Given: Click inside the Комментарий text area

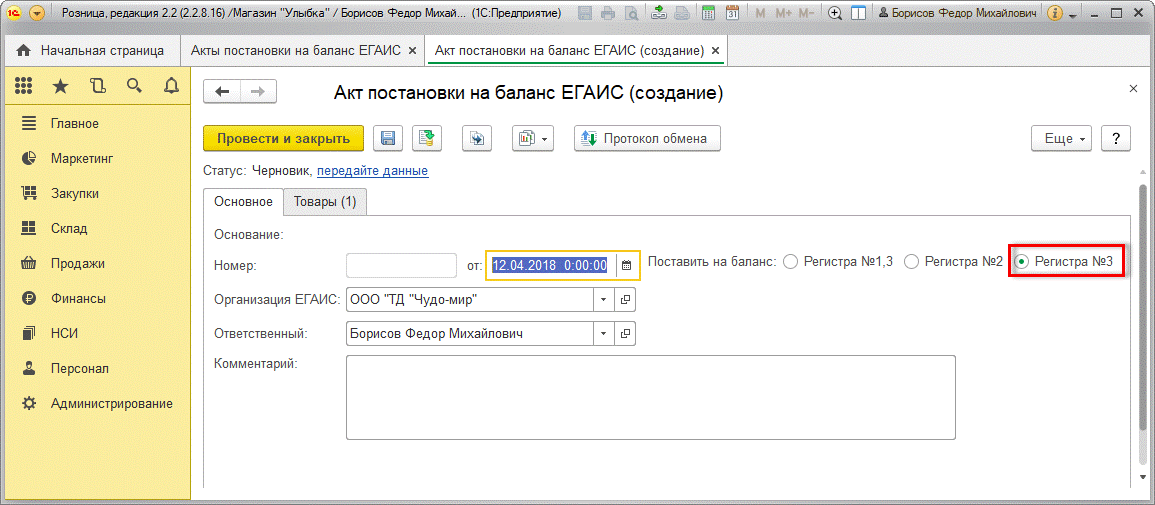Looking at the screenshot, I should pyautogui.click(x=650, y=398).
